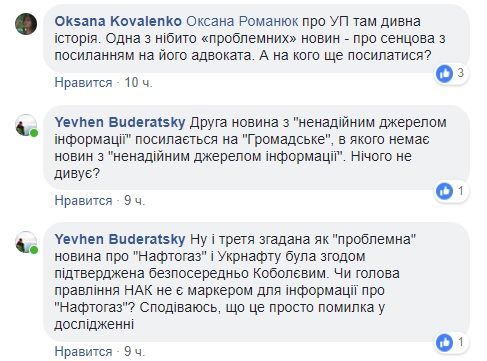Open Yevhen Buderatsky's avatar on third comment

[x=26, y=242]
